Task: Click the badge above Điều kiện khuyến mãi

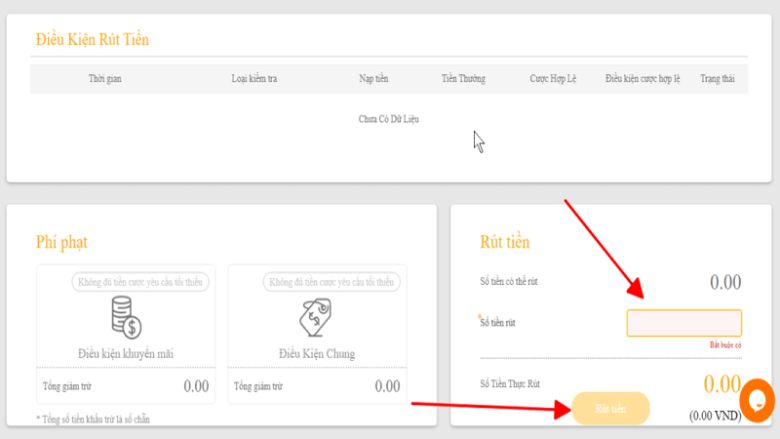Action: tap(140, 282)
